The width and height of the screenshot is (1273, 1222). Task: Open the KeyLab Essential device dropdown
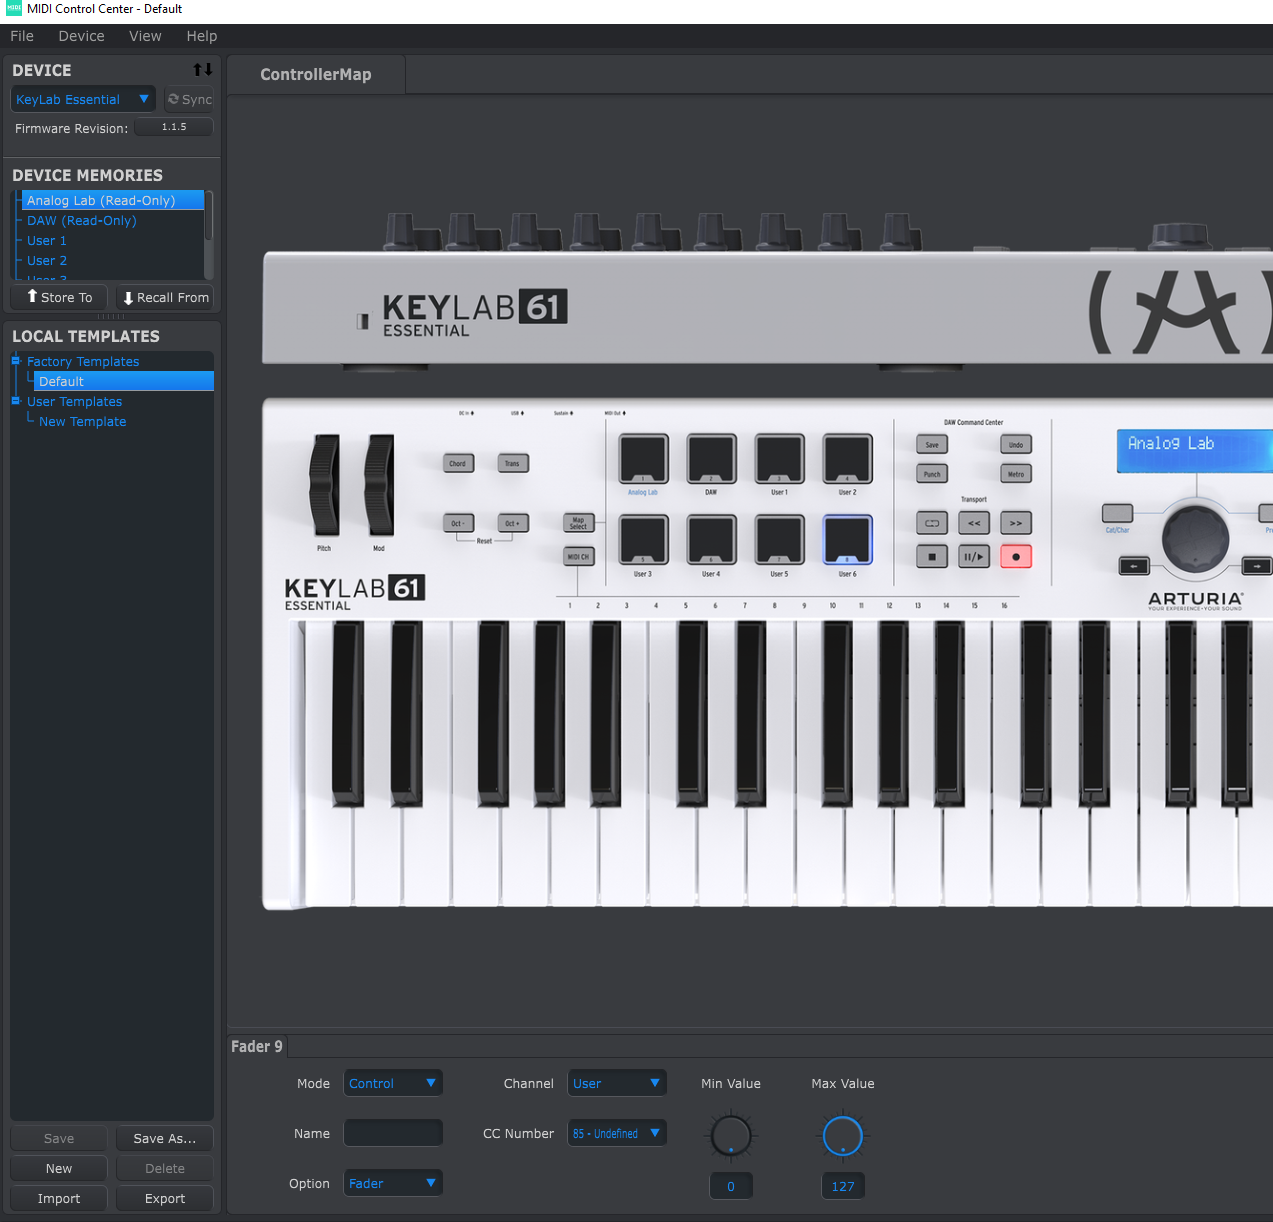click(83, 99)
